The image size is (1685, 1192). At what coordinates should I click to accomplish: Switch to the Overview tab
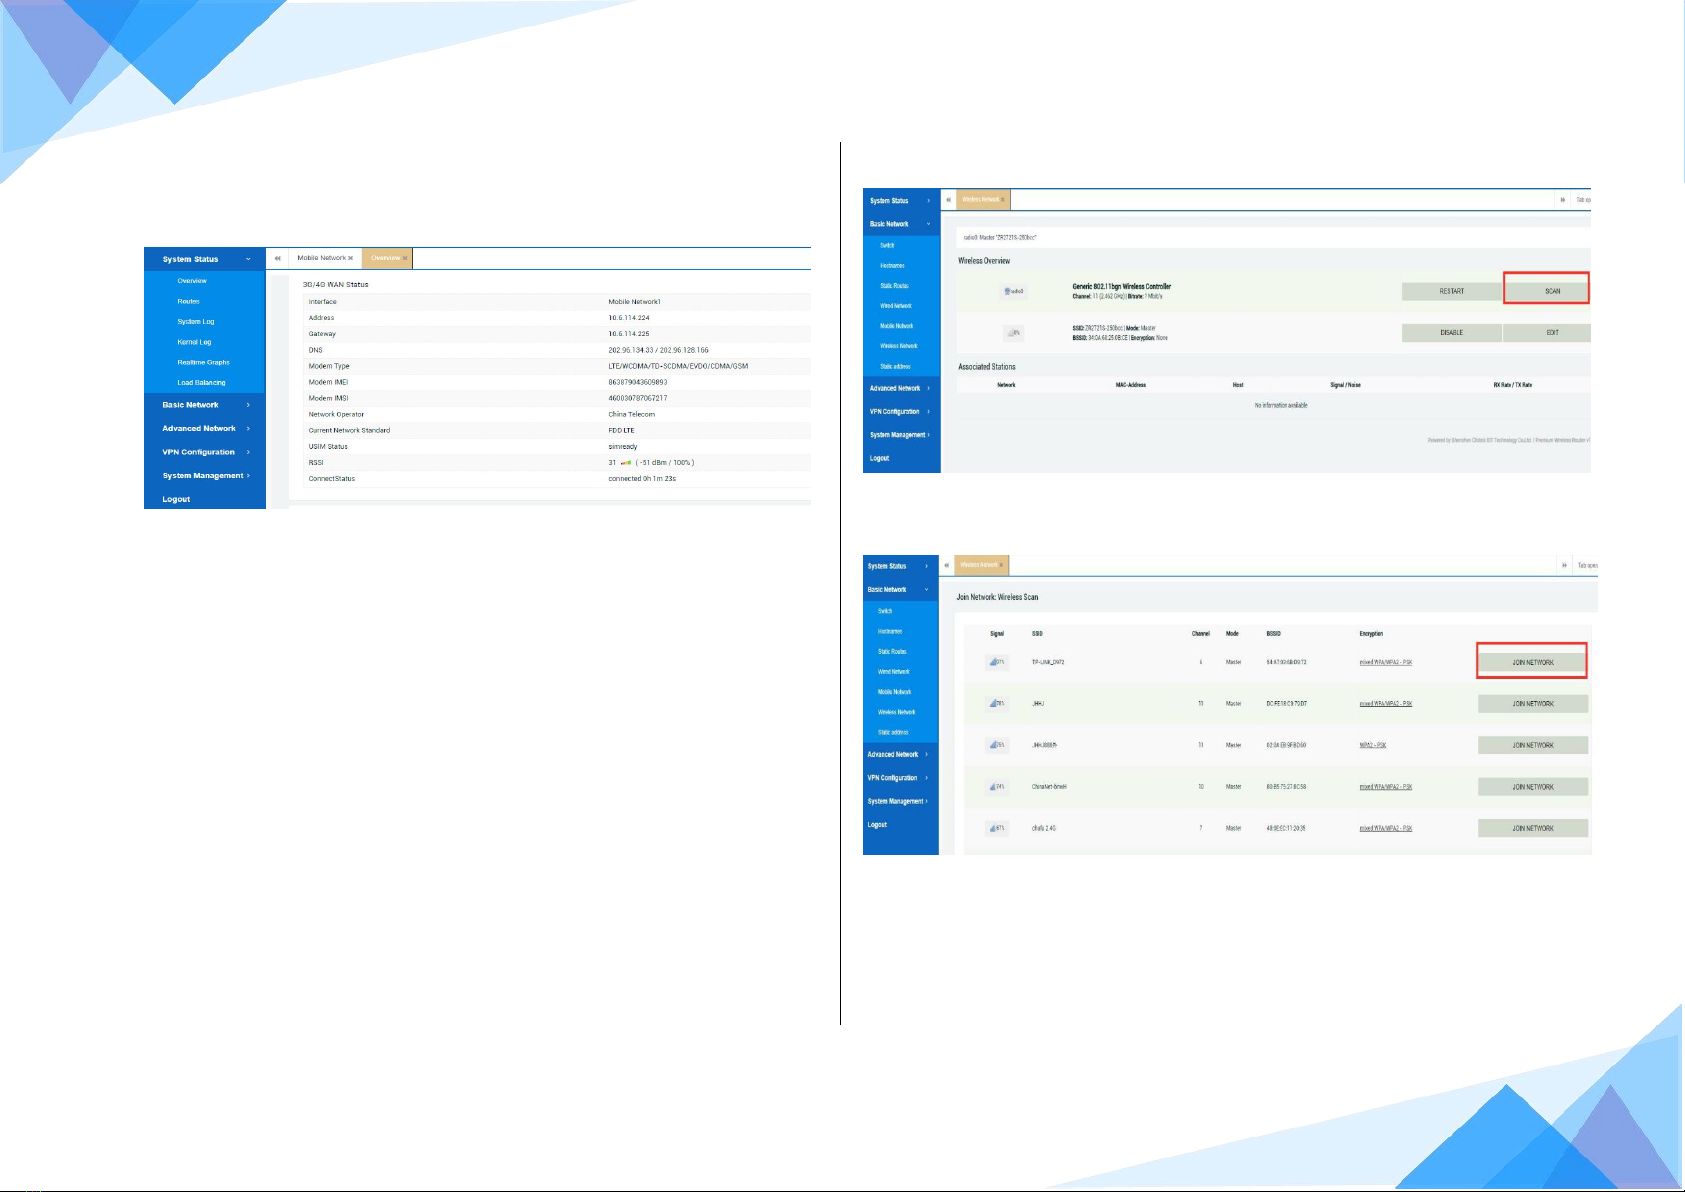[x=384, y=258]
